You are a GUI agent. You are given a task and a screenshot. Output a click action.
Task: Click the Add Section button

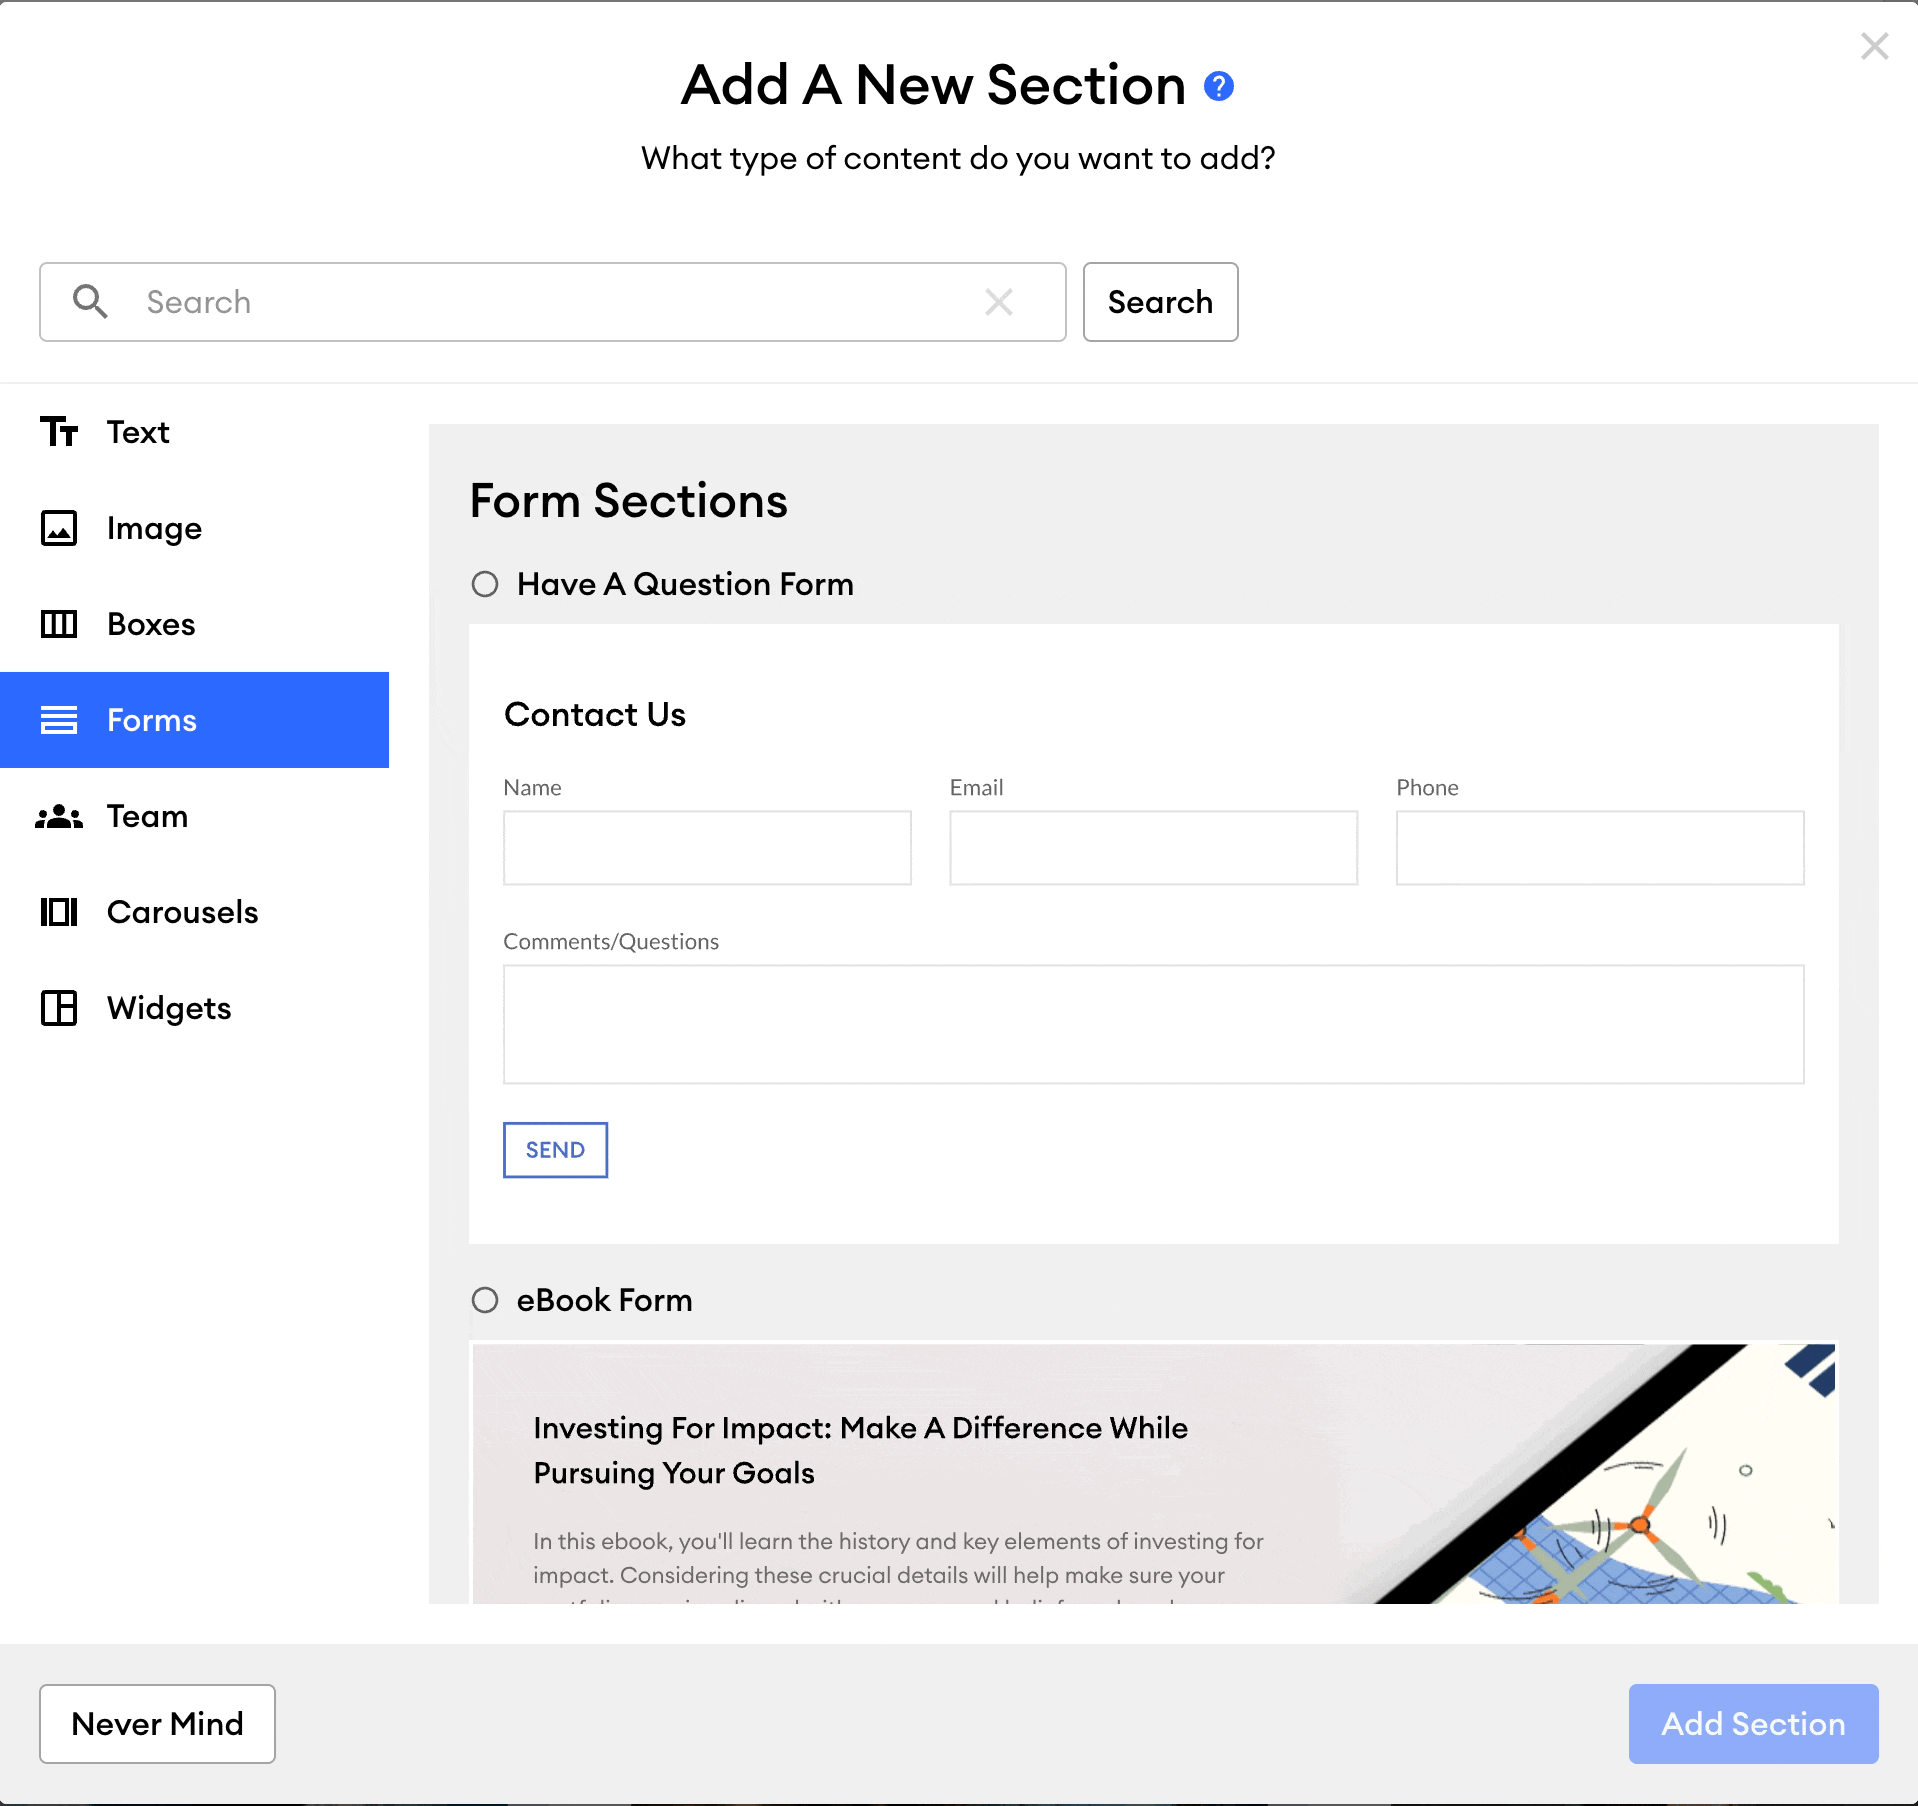tap(1753, 1724)
